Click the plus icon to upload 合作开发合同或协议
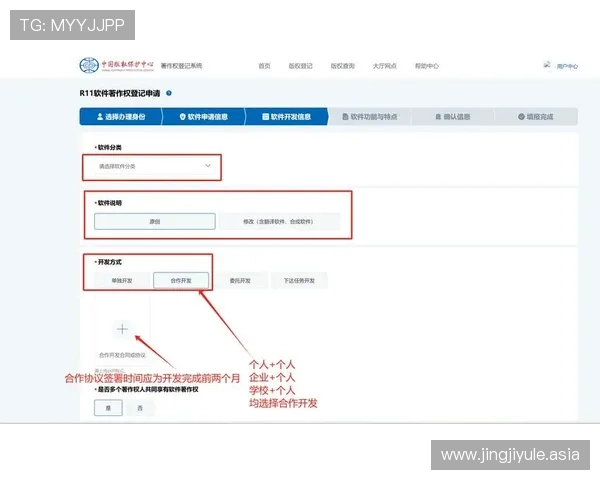The image size is (600, 480). pos(122,329)
